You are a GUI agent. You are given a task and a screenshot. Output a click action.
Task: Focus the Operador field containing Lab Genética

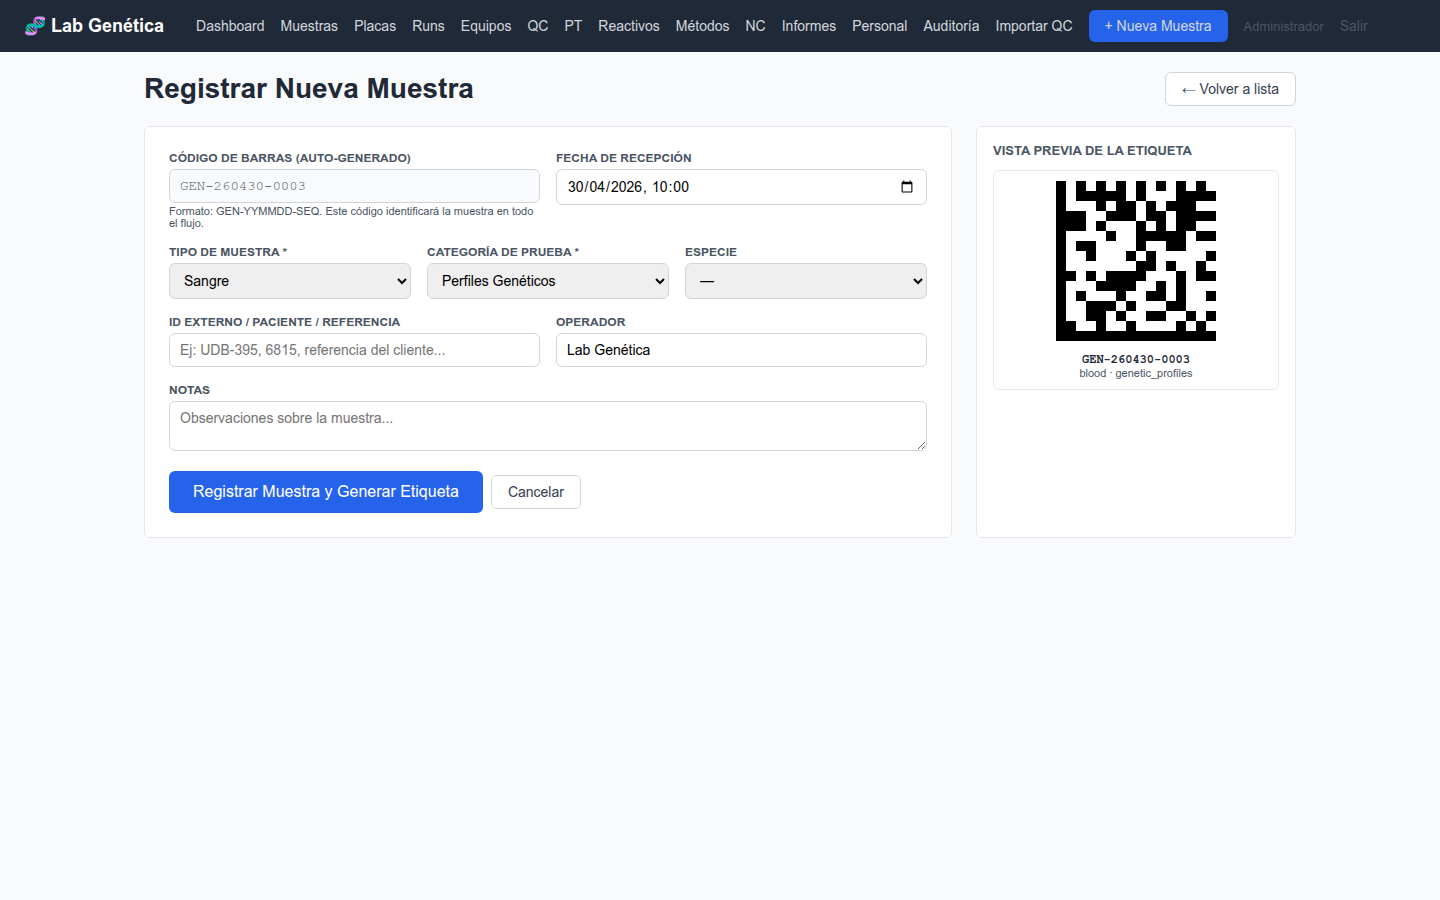741,350
